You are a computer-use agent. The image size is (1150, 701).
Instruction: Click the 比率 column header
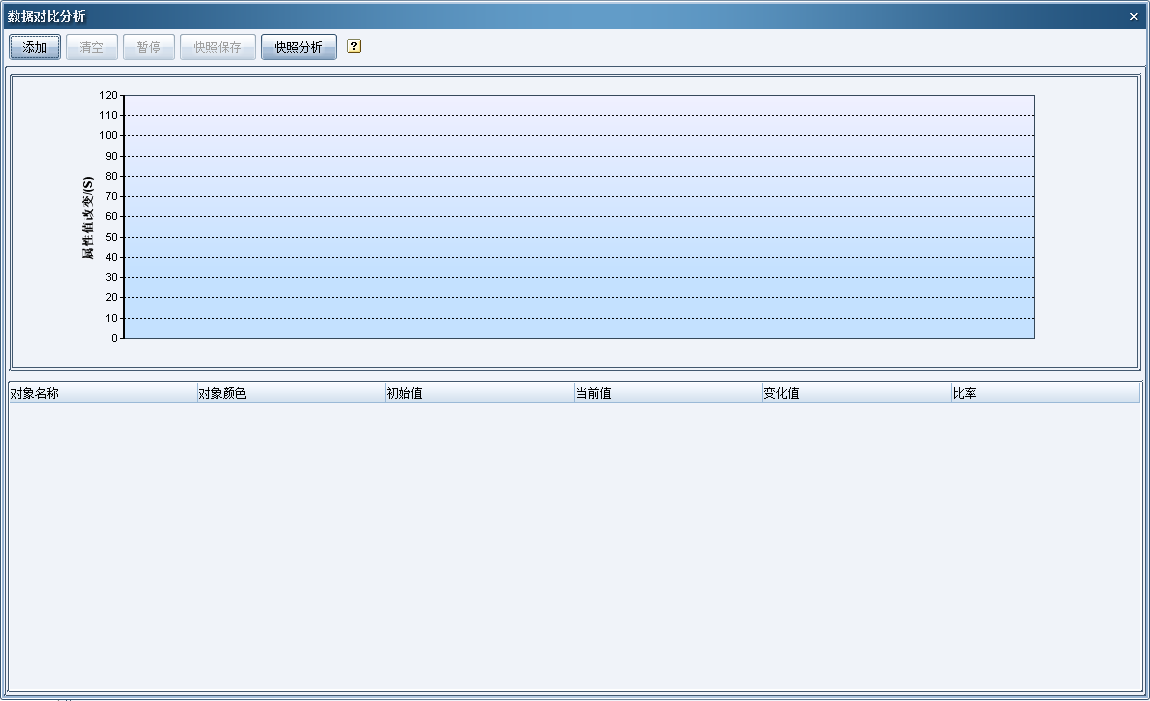click(1044, 393)
